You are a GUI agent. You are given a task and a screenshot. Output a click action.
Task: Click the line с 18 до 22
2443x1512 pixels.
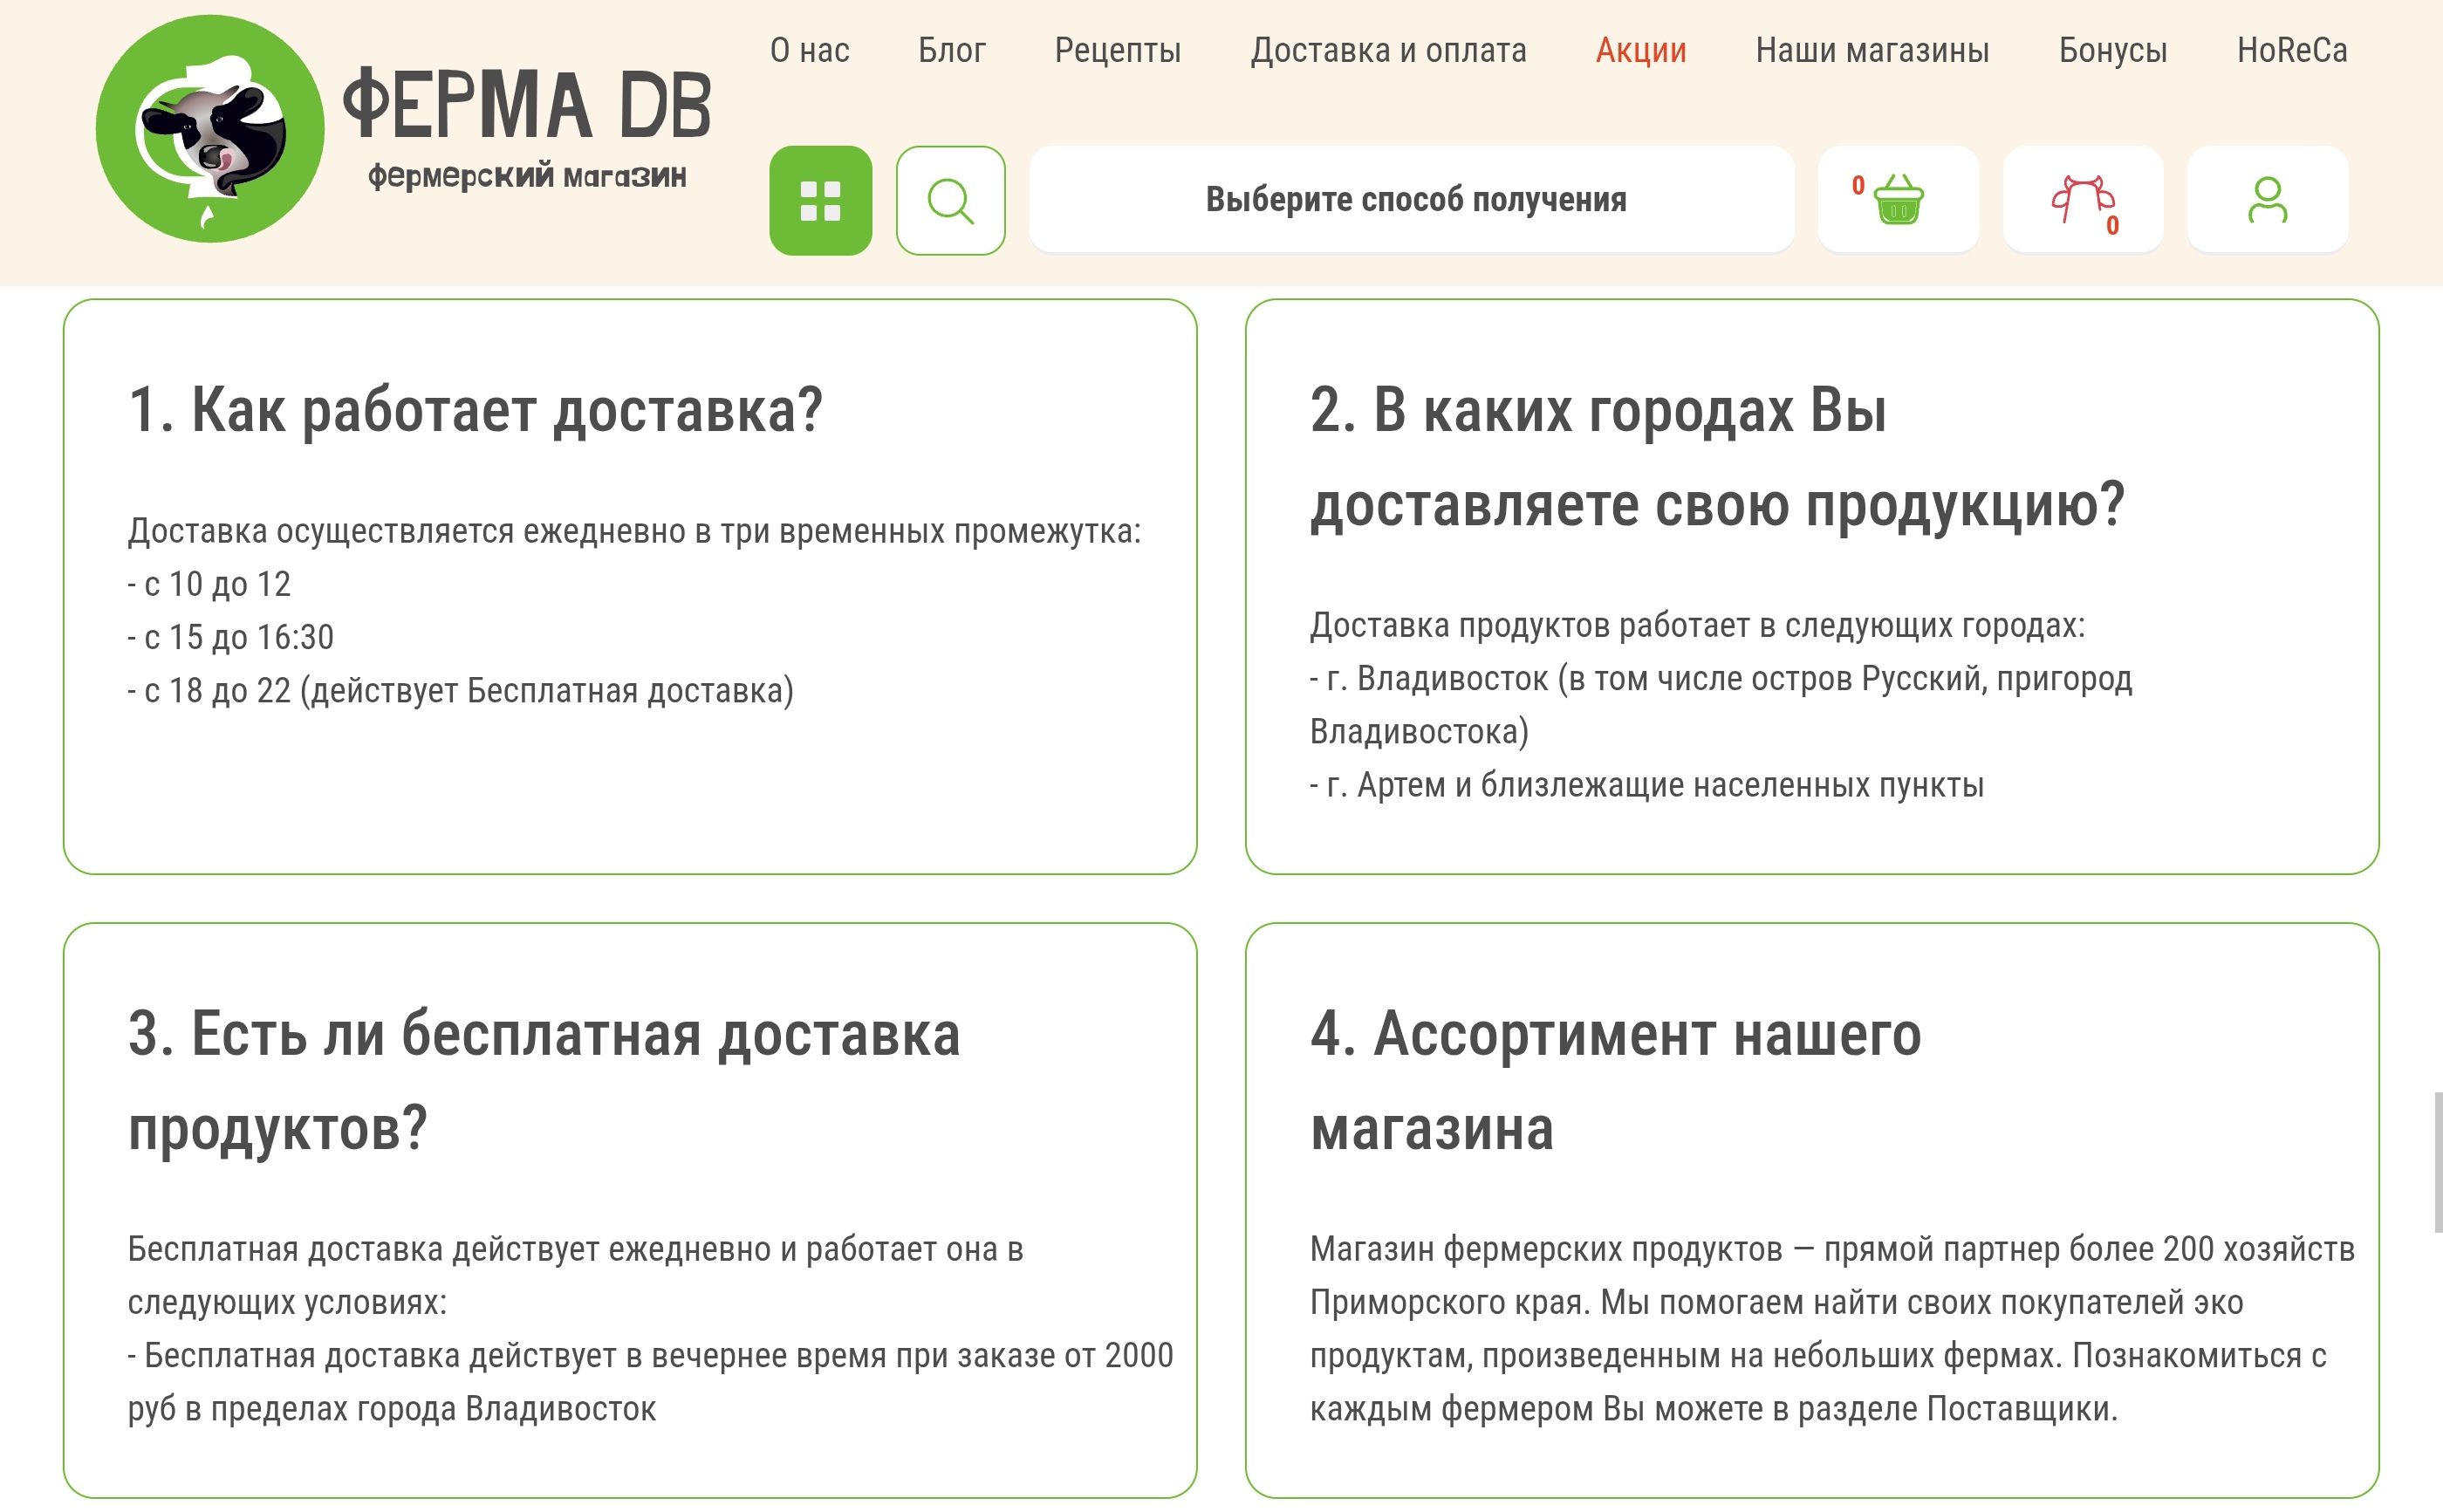[x=461, y=691]
